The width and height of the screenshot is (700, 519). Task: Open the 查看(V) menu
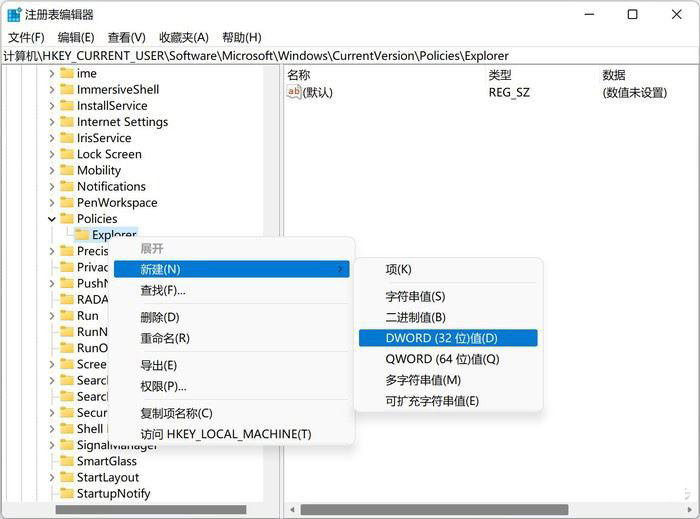pyautogui.click(x=126, y=37)
